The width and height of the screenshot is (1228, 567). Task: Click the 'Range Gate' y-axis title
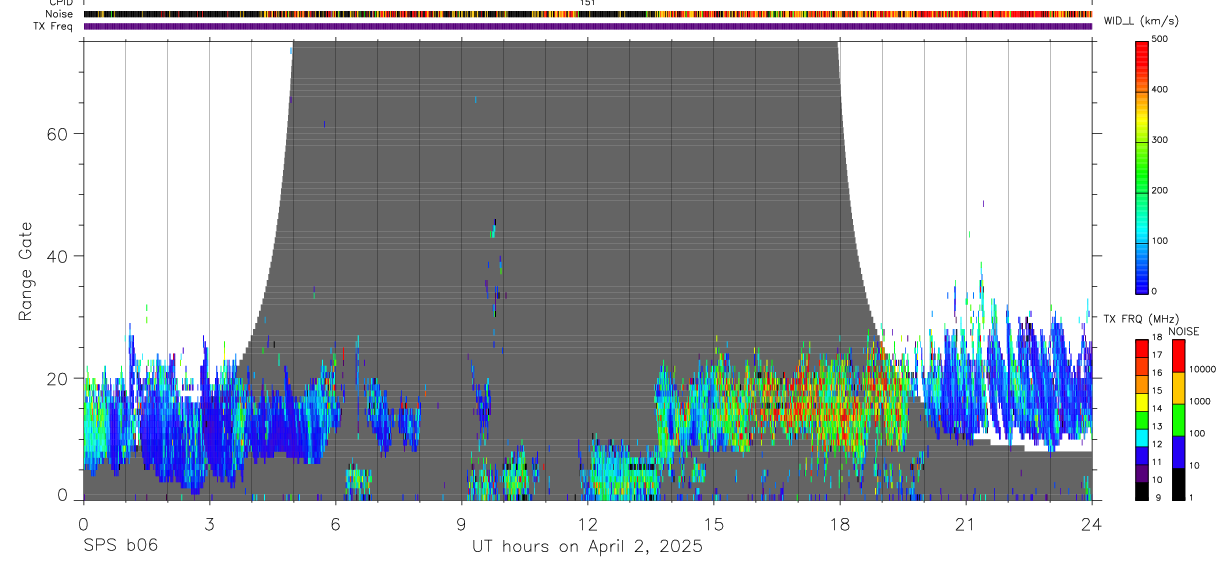click(x=26, y=272)
